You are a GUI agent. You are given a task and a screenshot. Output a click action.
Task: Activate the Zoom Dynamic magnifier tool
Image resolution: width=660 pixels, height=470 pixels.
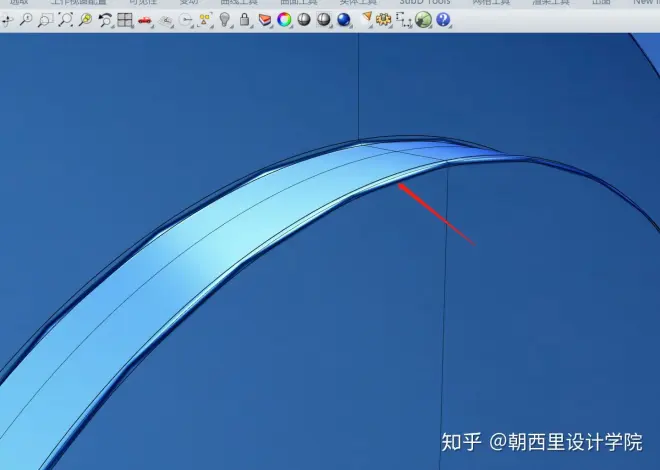point(26,19)
